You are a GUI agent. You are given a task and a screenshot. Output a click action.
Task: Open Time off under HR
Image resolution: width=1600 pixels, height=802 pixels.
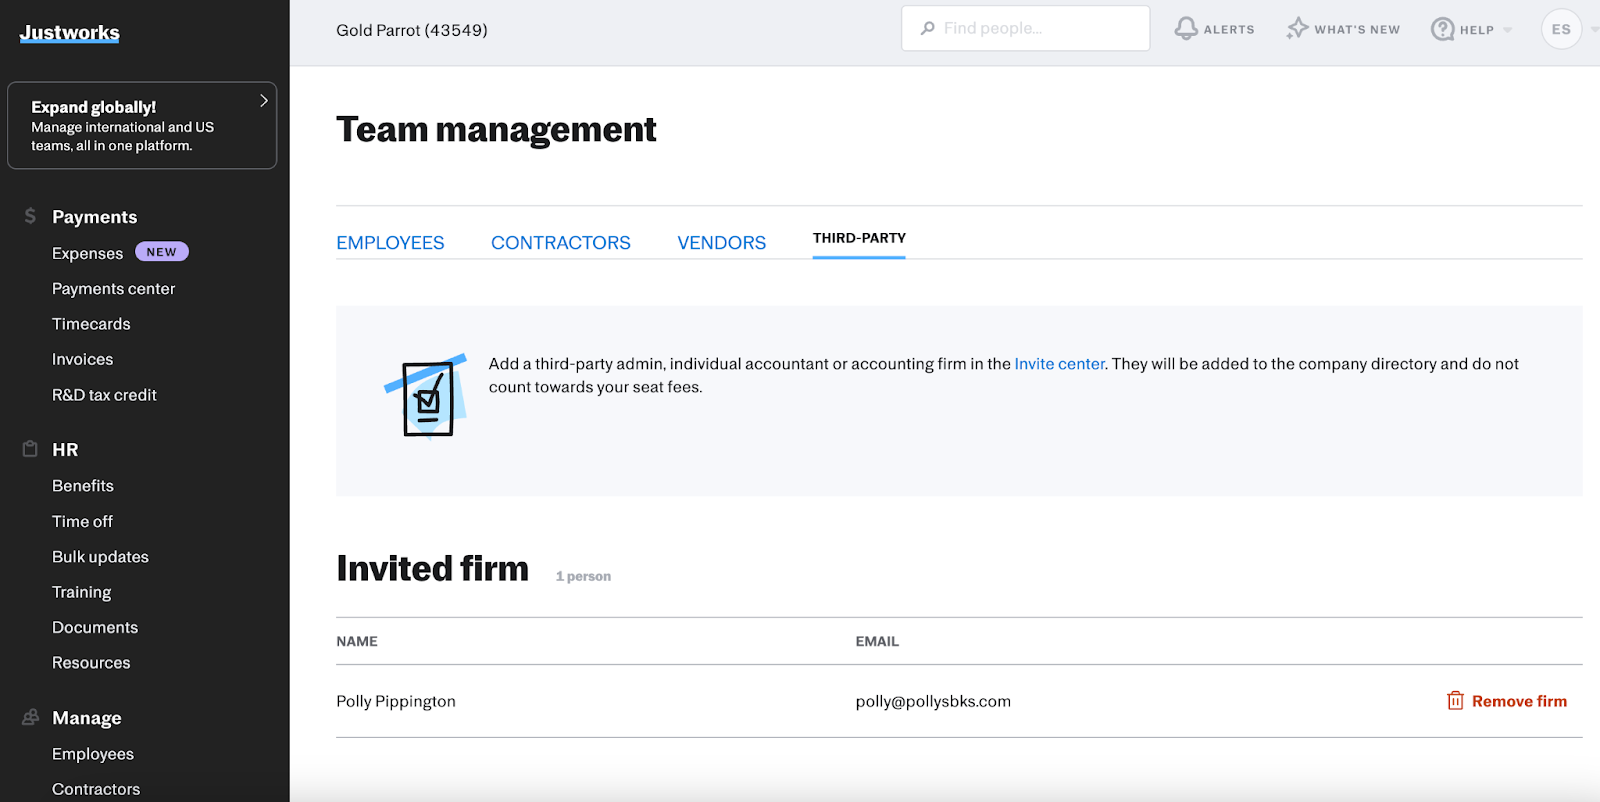point(82,521)
